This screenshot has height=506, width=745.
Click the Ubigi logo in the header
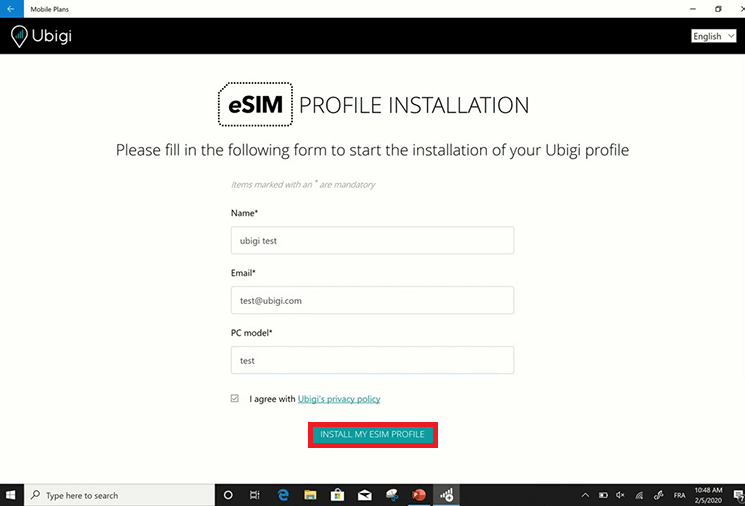(41, 36)
